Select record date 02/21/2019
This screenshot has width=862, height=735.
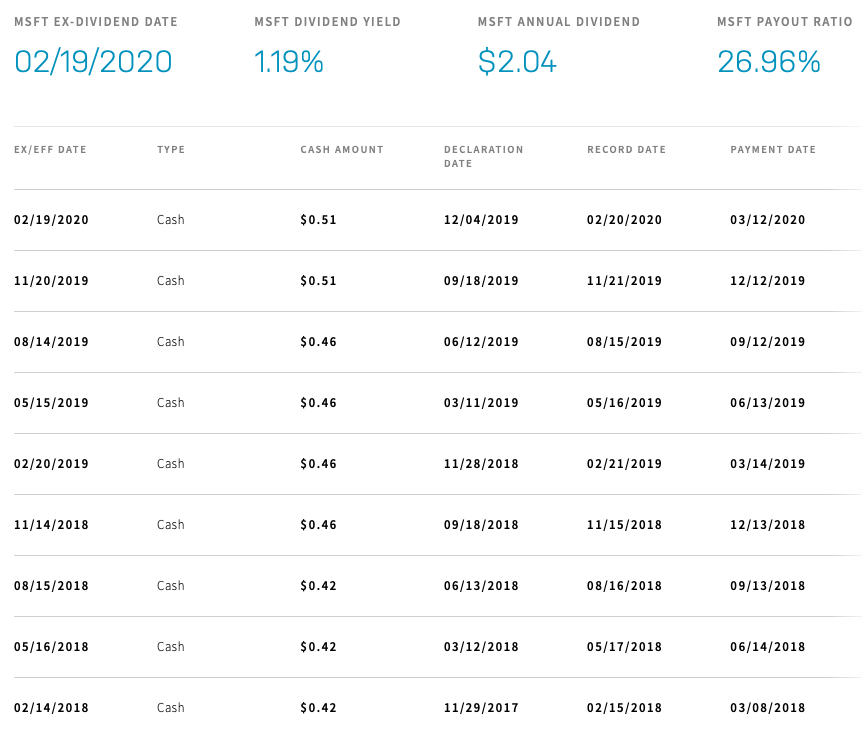click(x=624, y=464)
